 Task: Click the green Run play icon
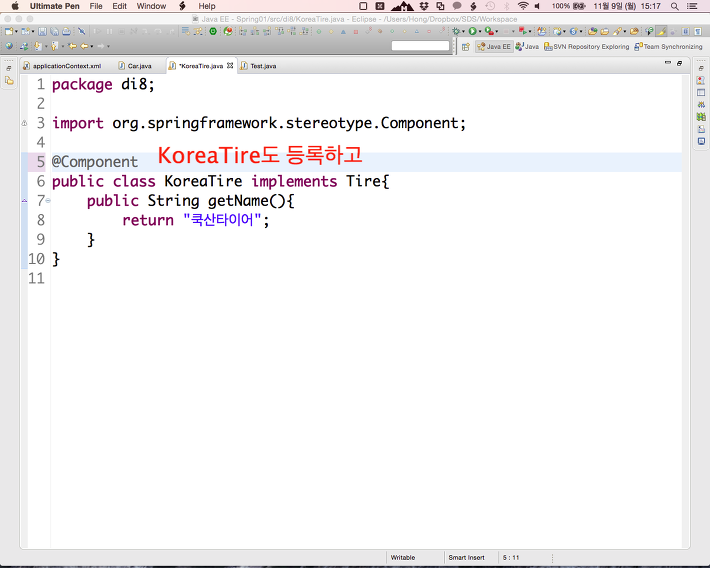pyautogui.click(x=472, y=31)
